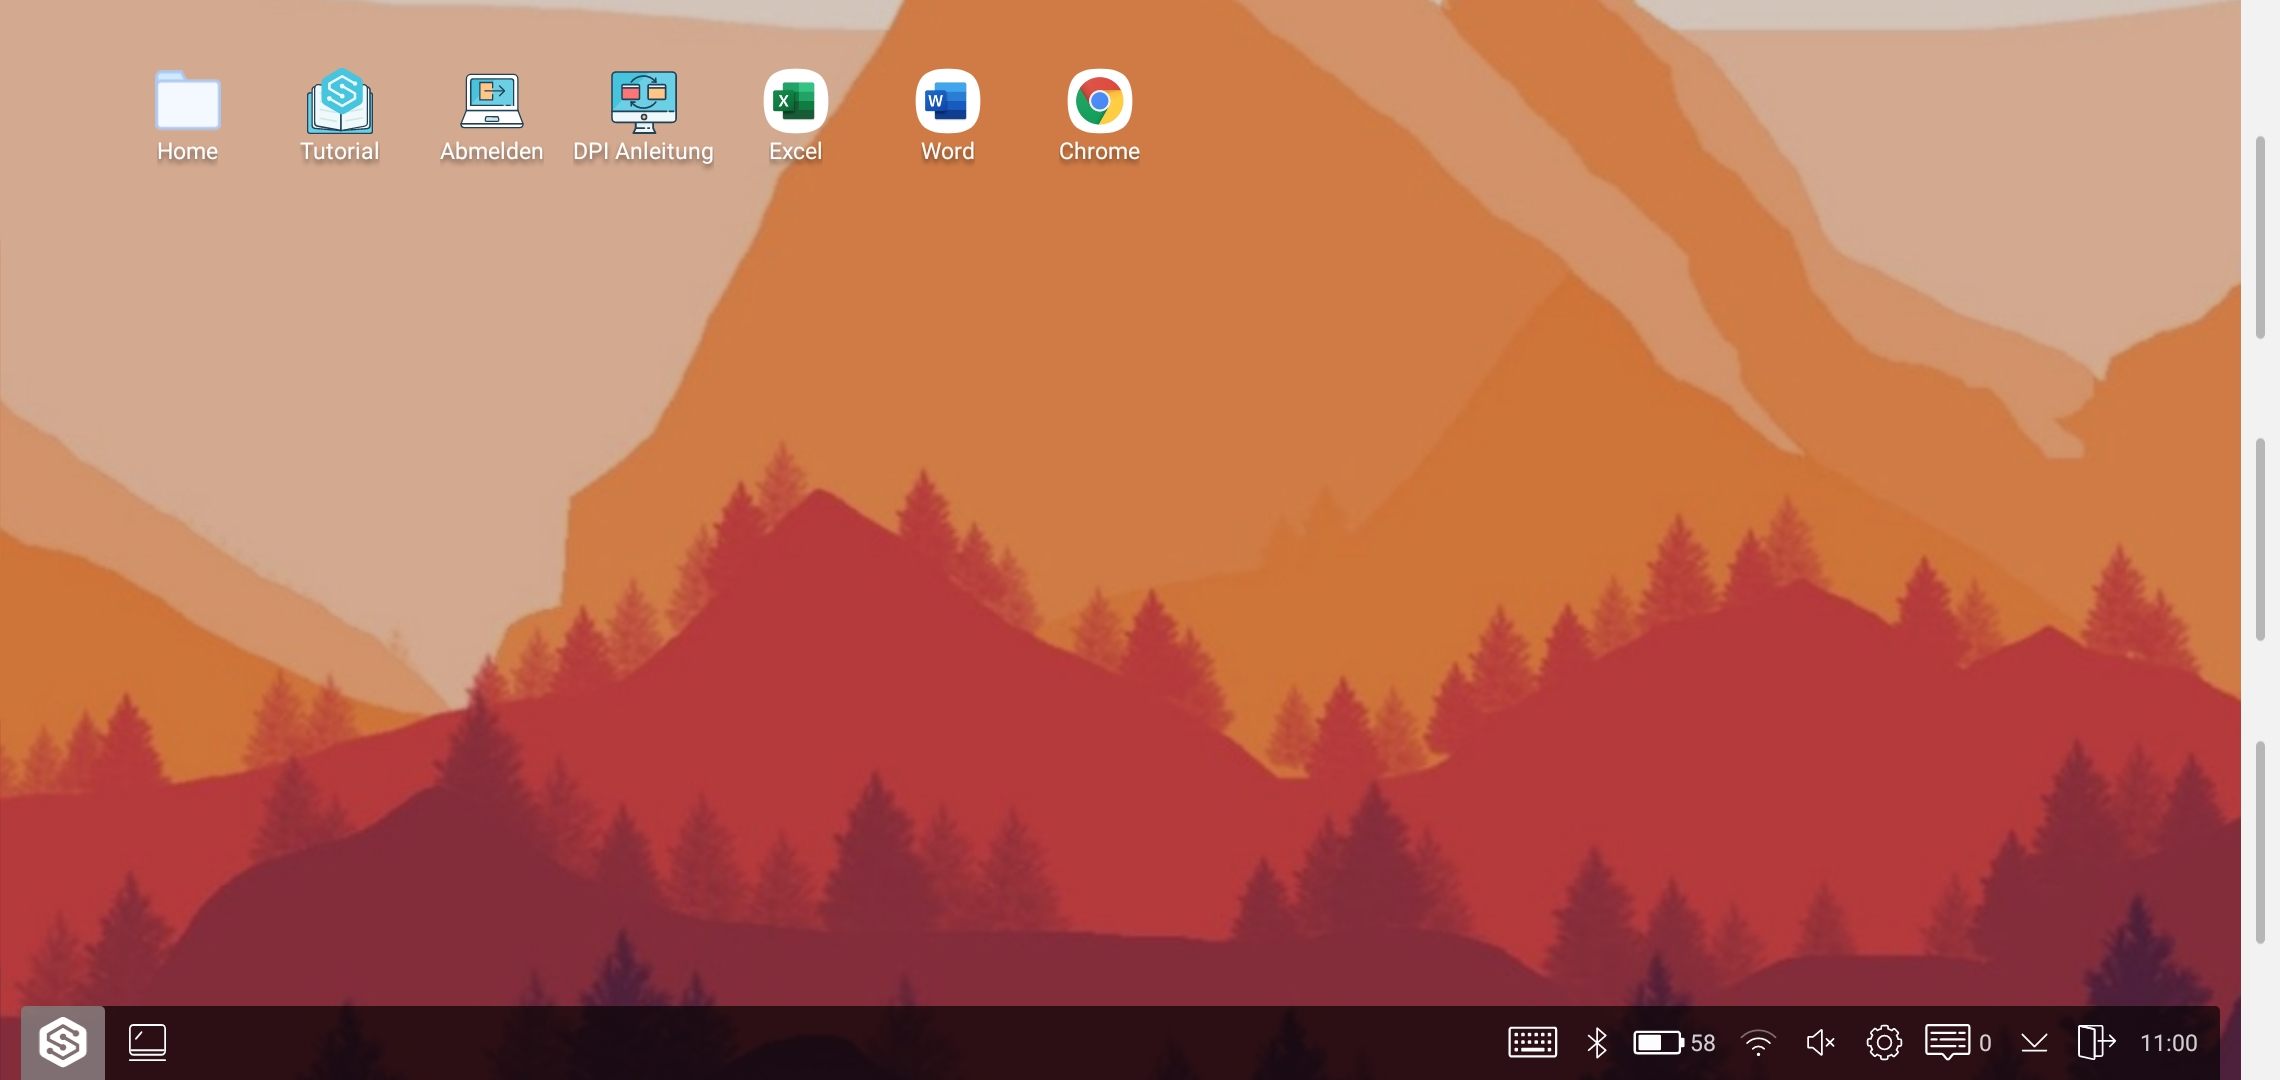
Task: Open settings gear in taskbar
Action: coord(1884,1043)
